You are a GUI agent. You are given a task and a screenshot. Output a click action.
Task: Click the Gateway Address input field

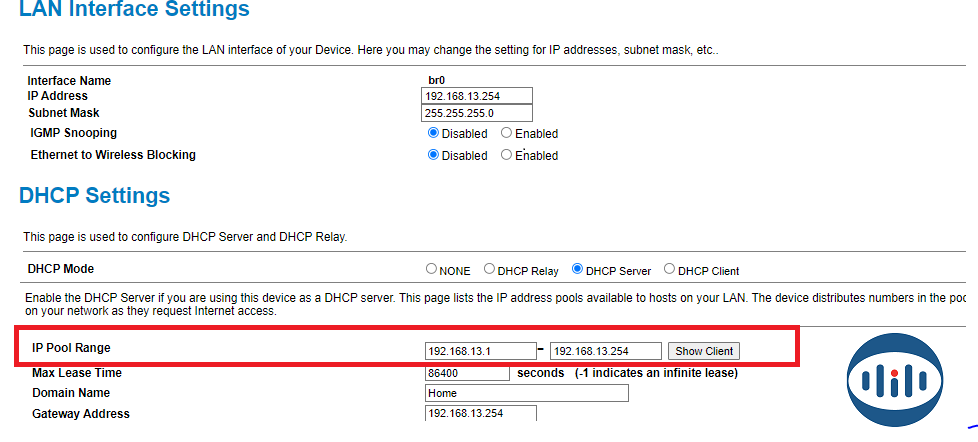(480, 413)
